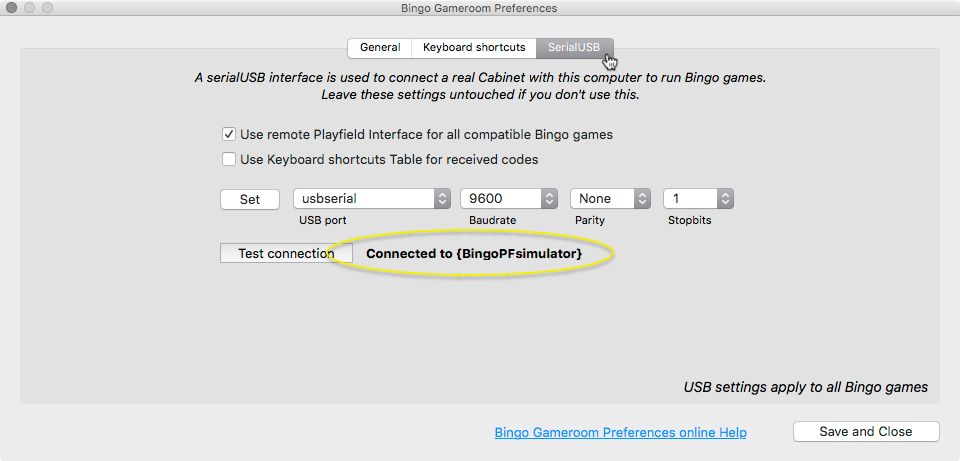This screenshot has width=960, height=461.
Task: Click Save and Close
Action: (x=866, y=432)
